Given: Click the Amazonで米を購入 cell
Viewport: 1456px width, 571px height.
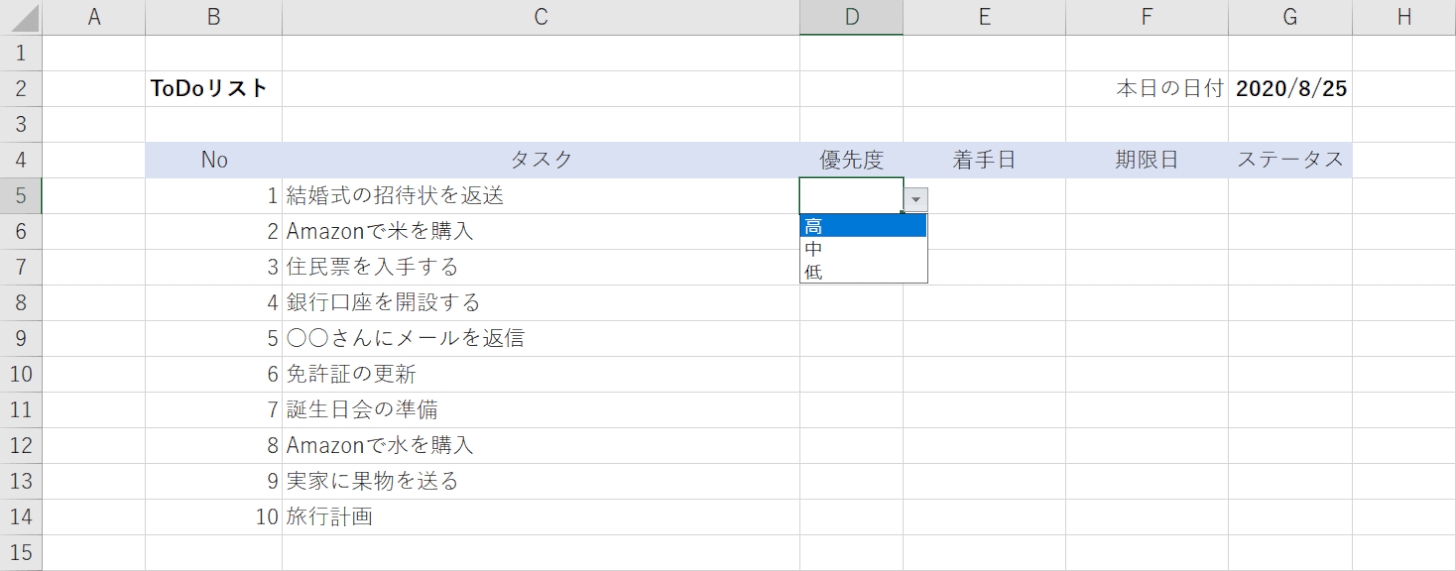Looking at the screenshot, I should coord(540,231).
